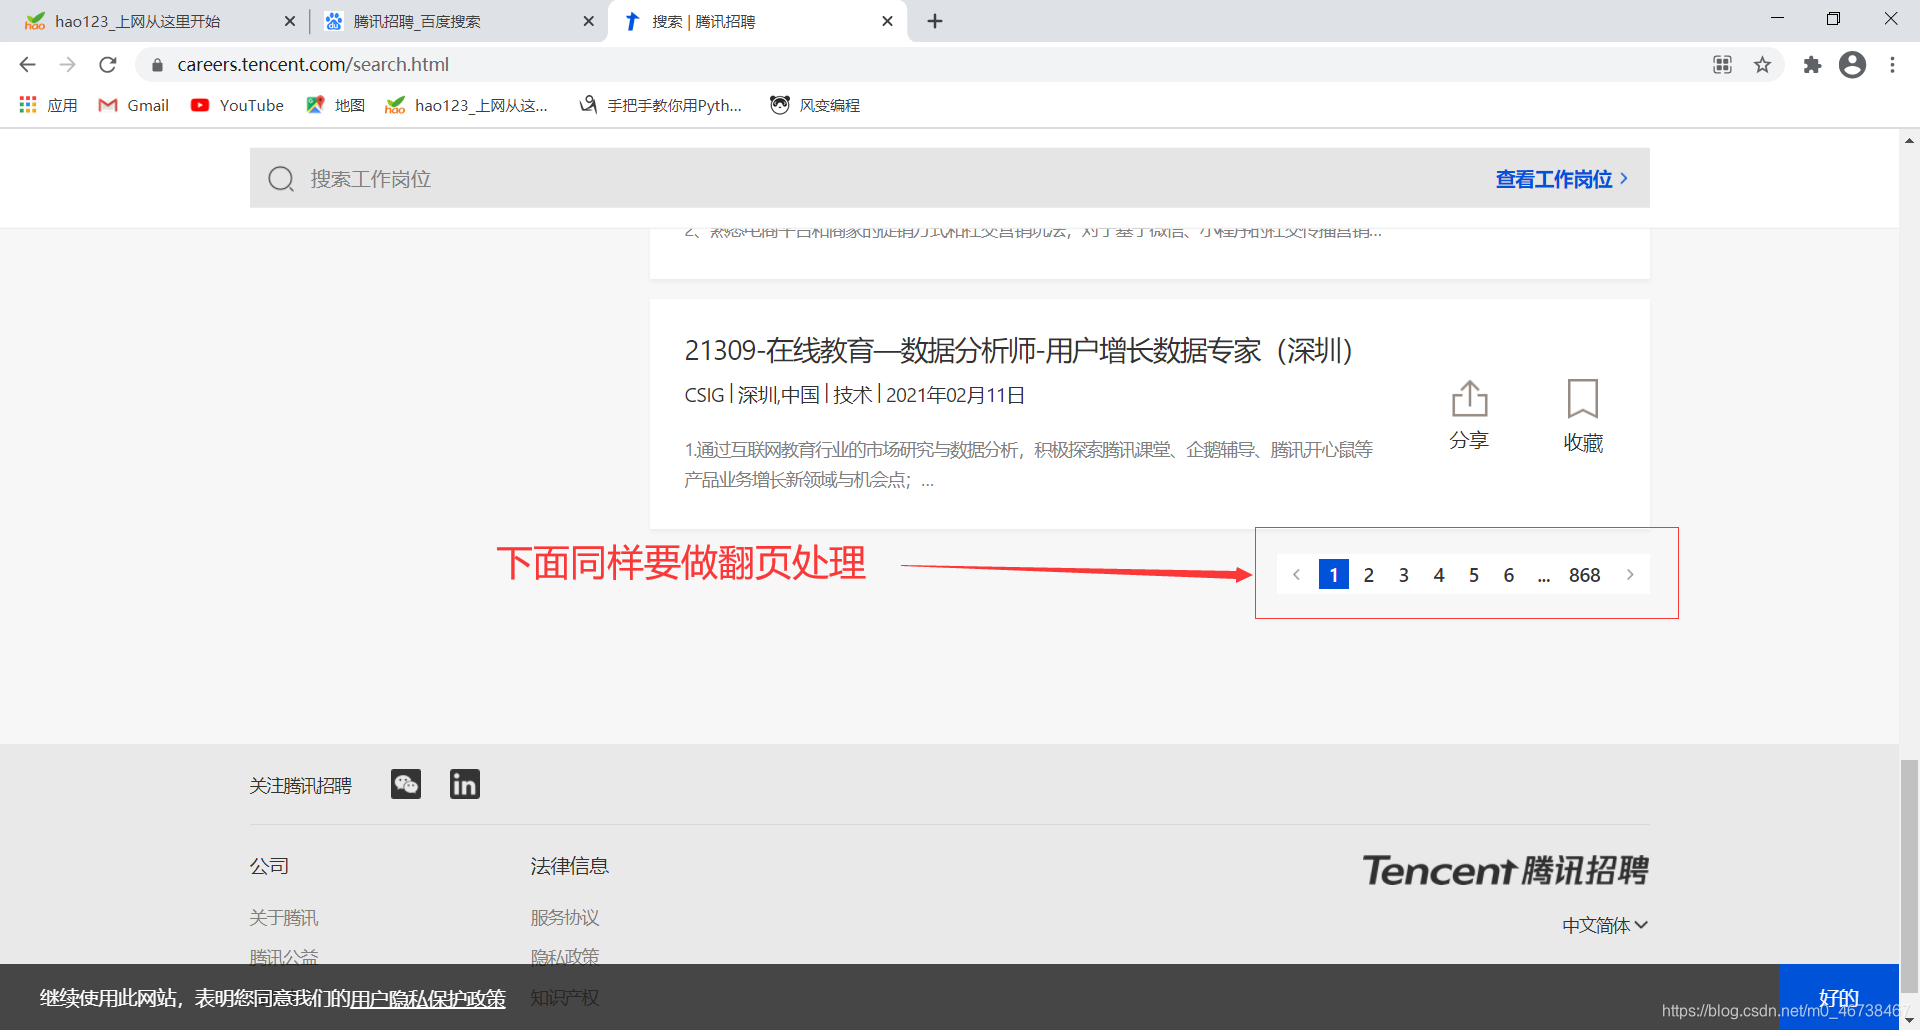Open the 风变编程 bookmark

815,105
